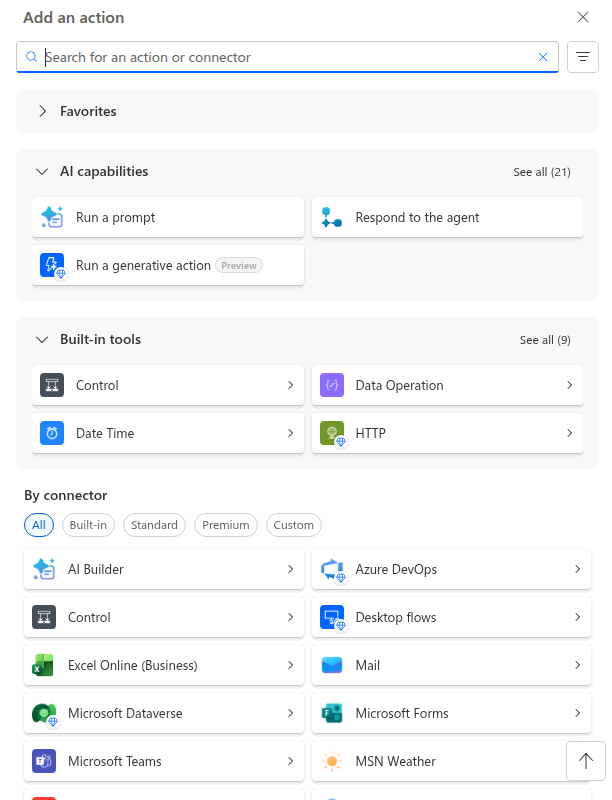Open the Azure DevOps label

396,569
